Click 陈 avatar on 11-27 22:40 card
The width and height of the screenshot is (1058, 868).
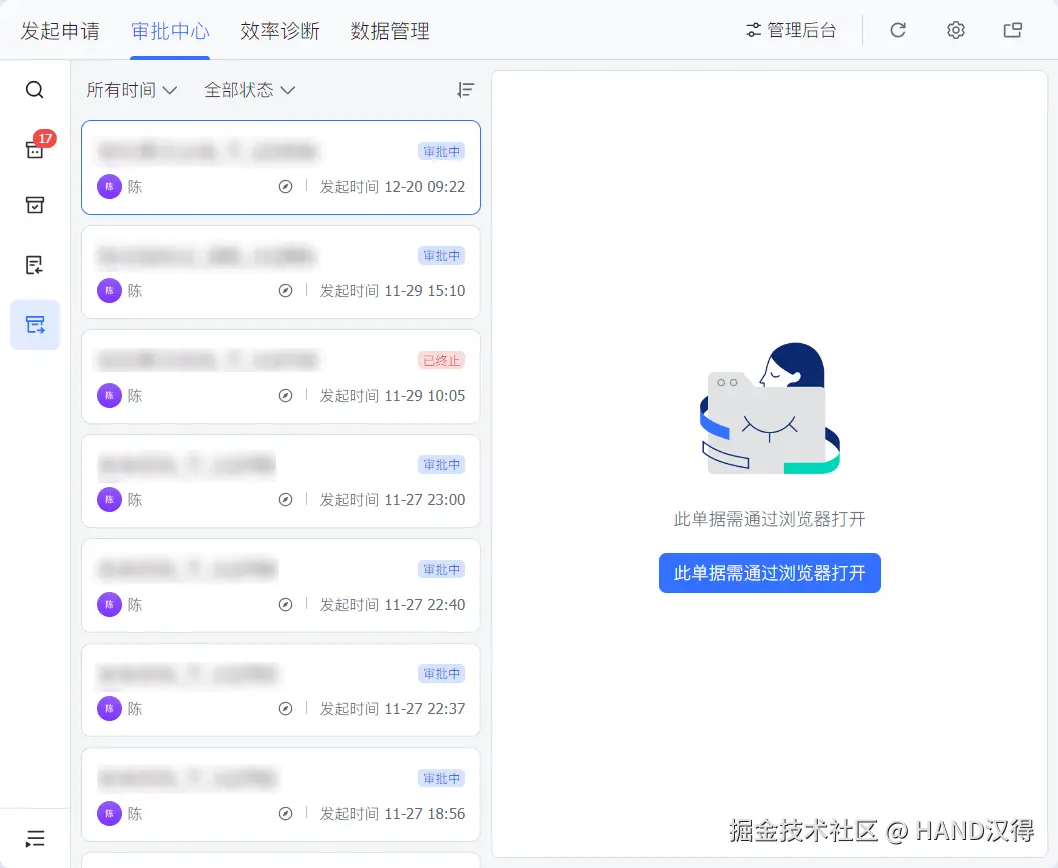109,605
